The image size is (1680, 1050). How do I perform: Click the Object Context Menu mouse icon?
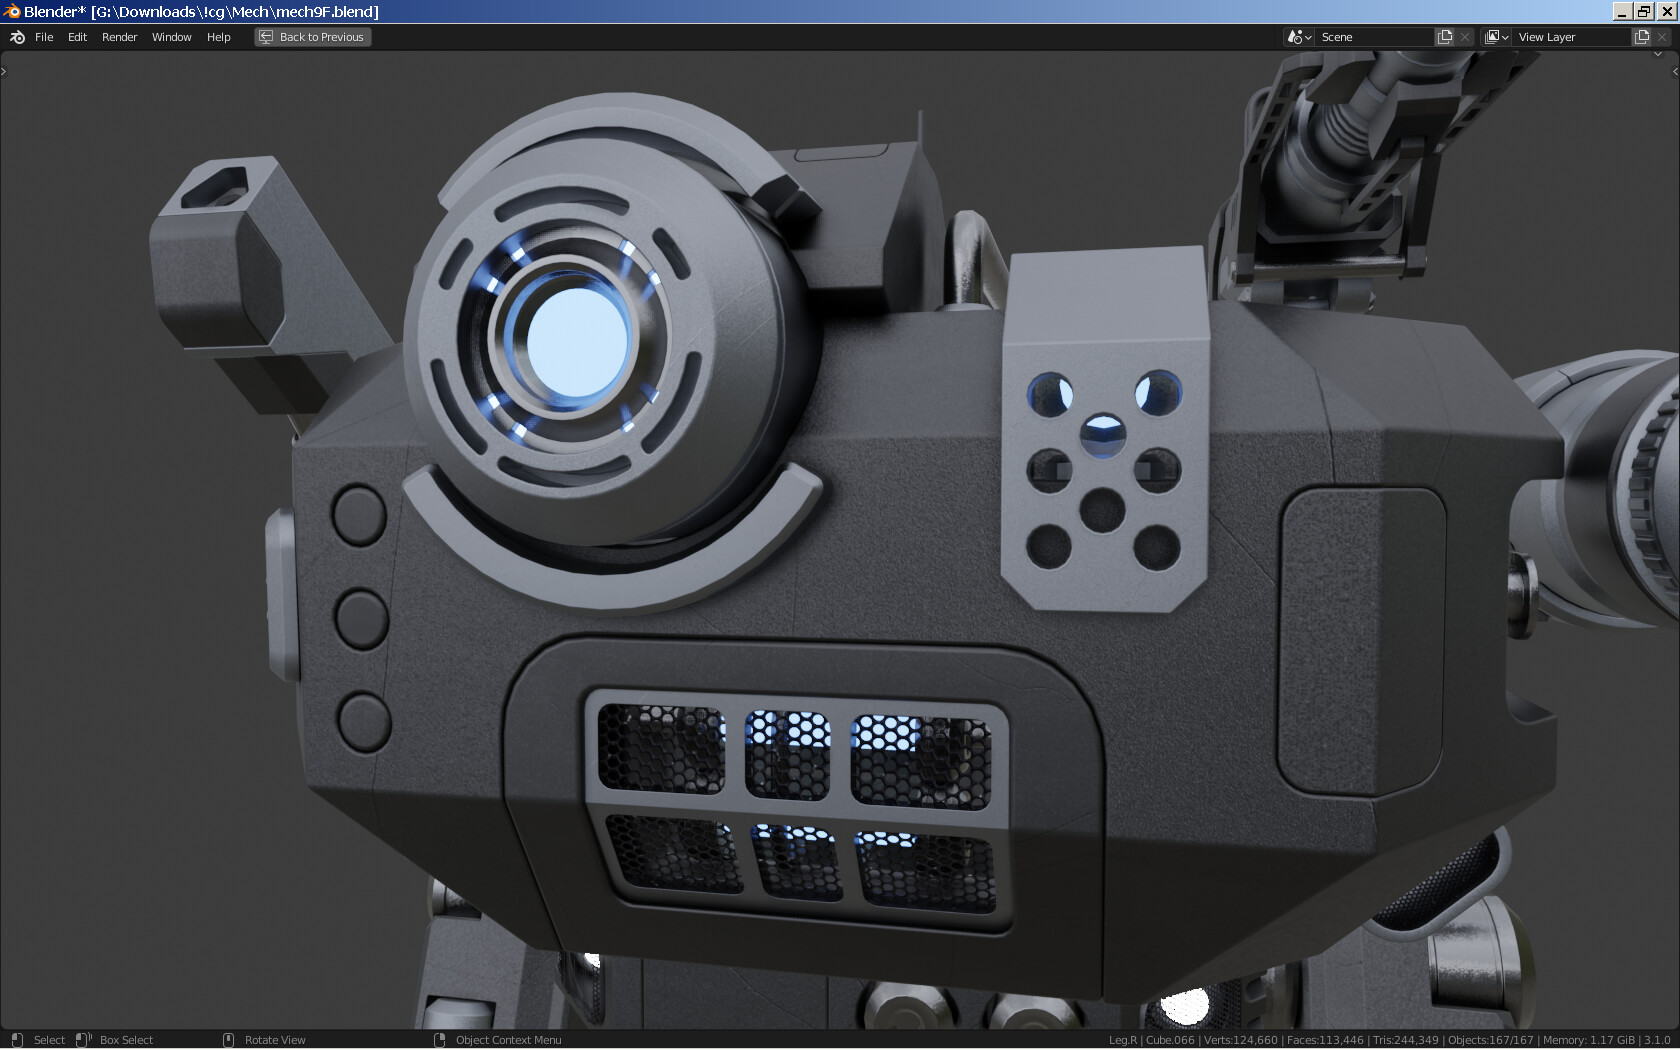pyautogui.click(x=440, y=1040)
